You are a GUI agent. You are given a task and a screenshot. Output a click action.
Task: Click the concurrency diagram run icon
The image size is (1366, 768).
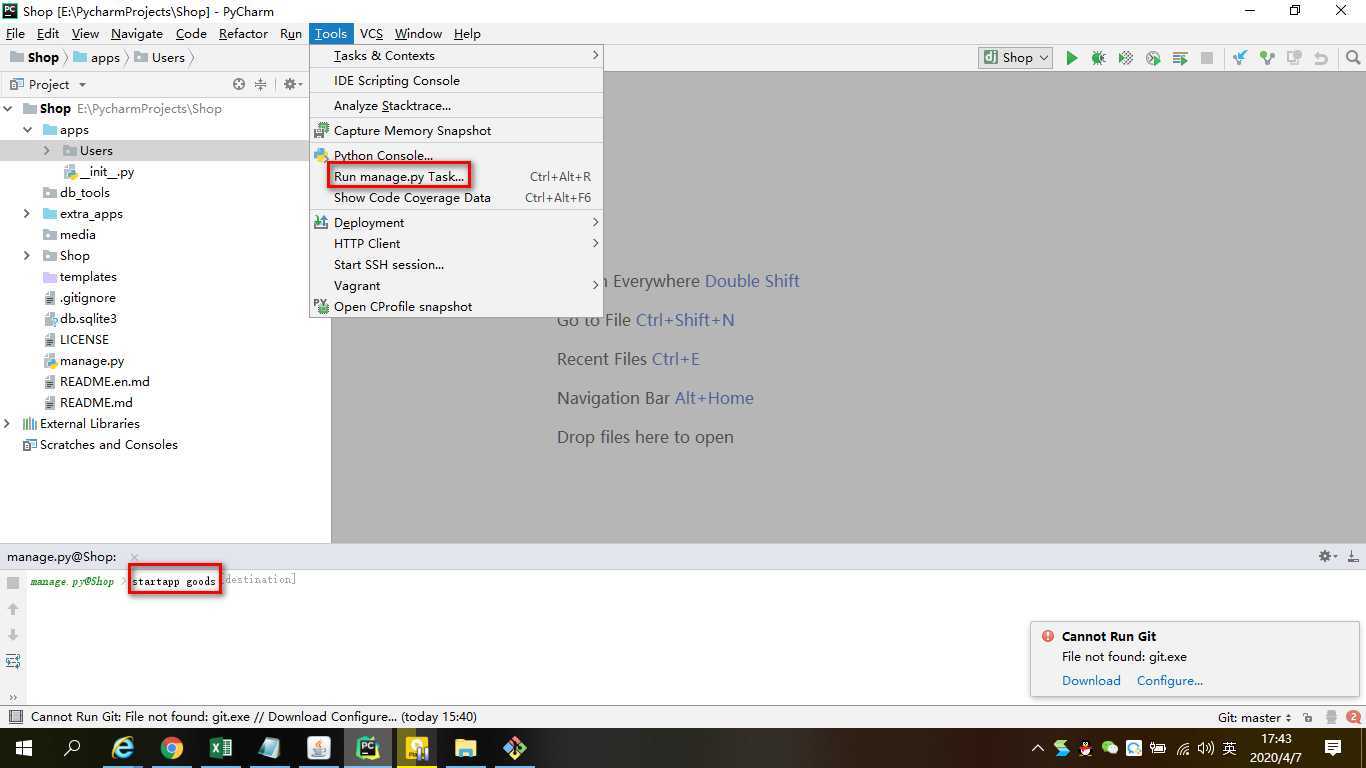click(1180, 58)
